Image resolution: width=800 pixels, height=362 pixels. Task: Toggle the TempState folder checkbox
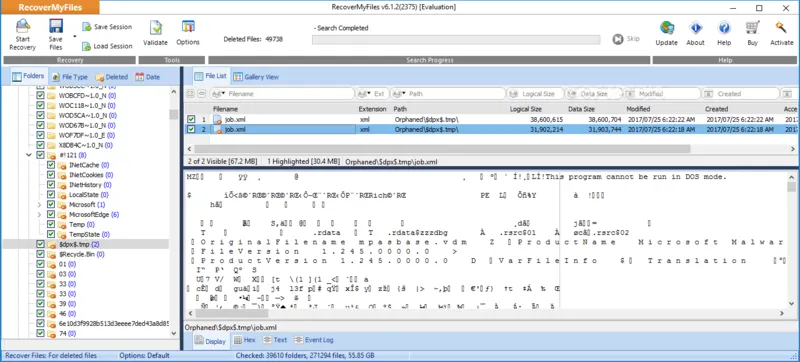click(x=51, y=234)
